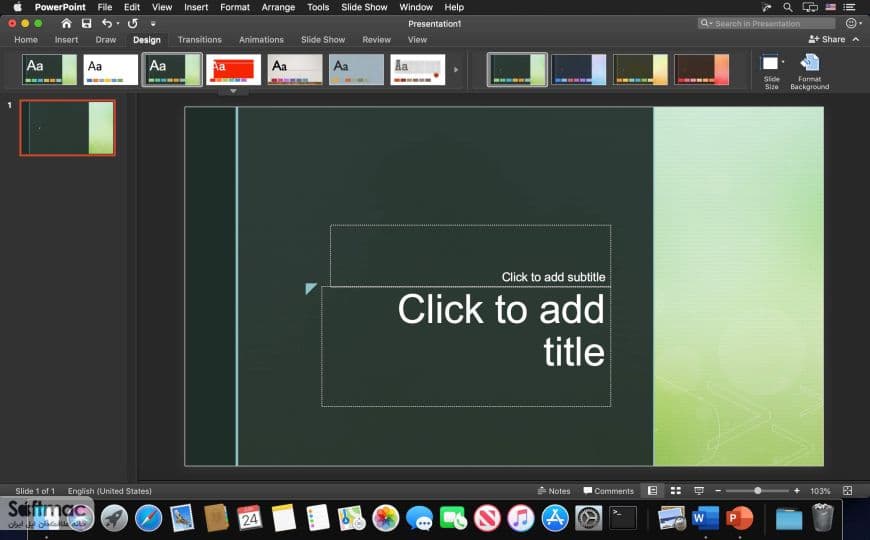Open App Store from the Dock
The image size is (870, 540).
click(x=555, y=518)
